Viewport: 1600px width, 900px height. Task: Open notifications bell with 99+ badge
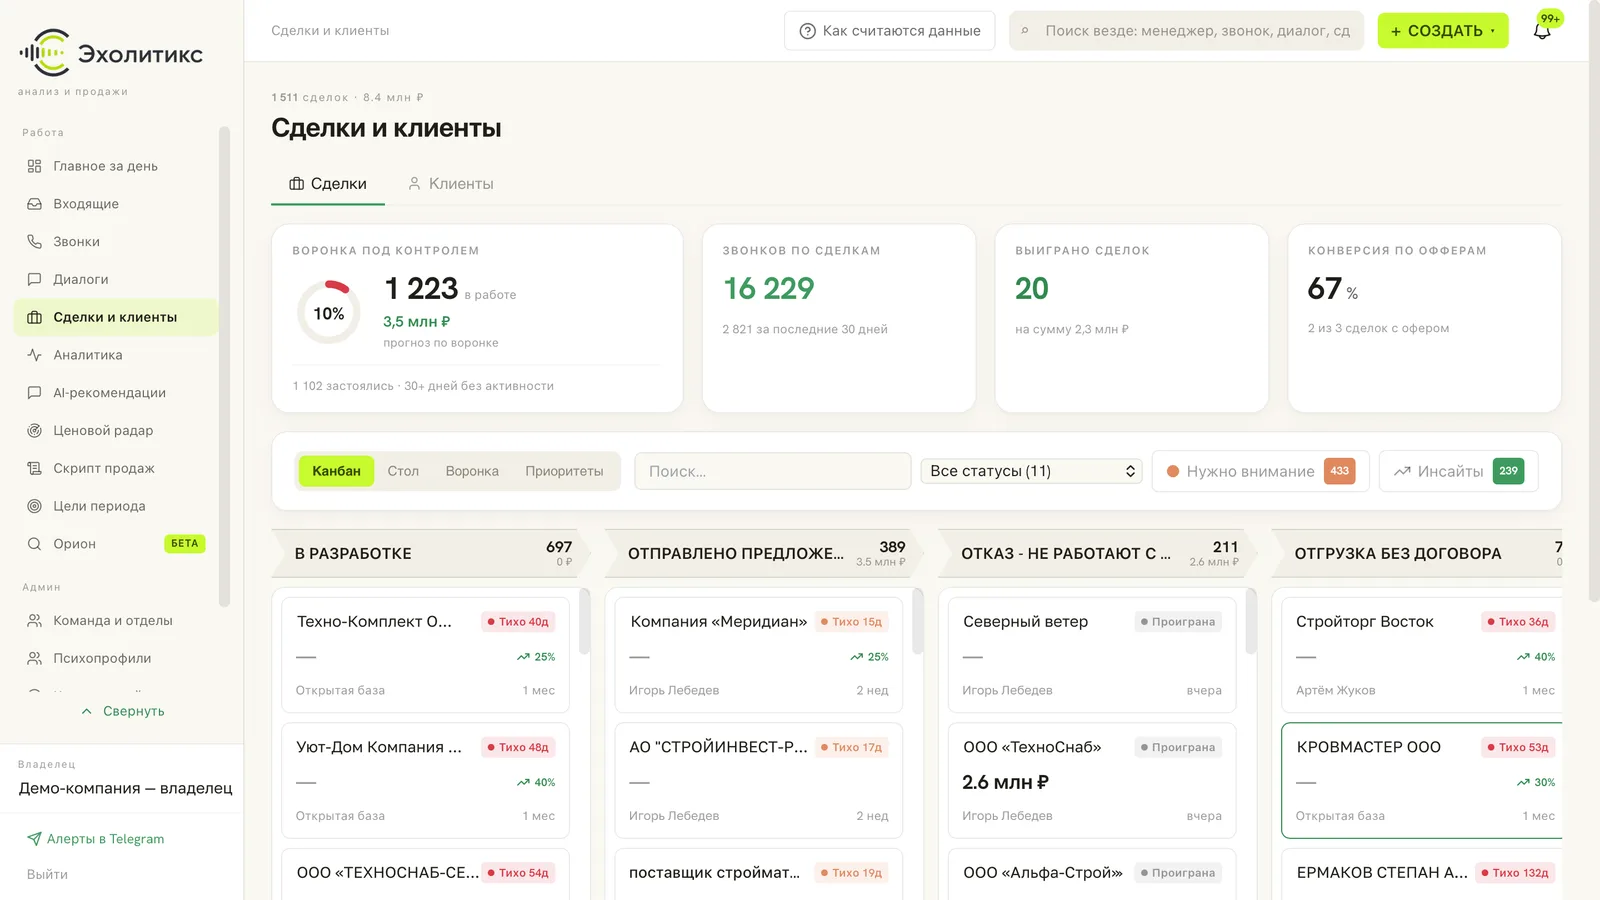(x=1542, y=31)
